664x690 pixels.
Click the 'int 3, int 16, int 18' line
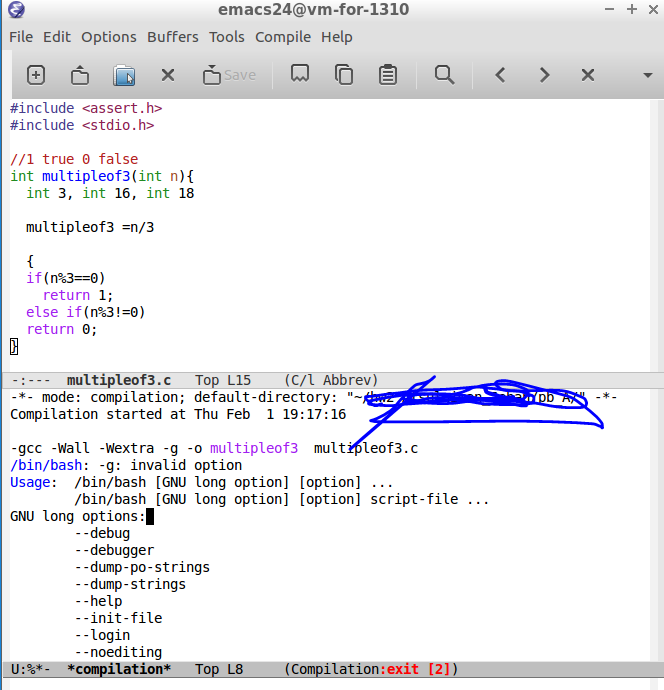[x=110, y=194]
